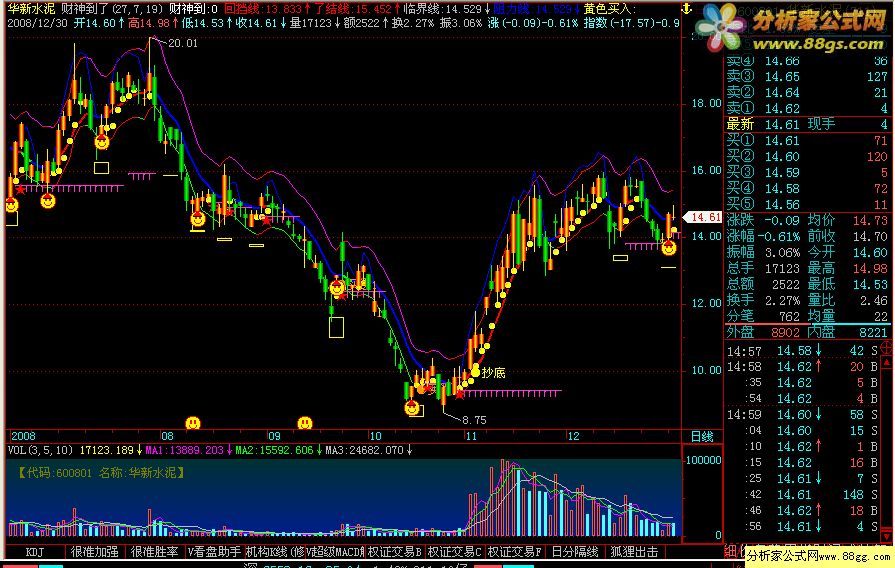This screenshot has width=895, height=568.
Task: Click the yellow anchor icon above price axis
Action: click(x=687, y=9)
